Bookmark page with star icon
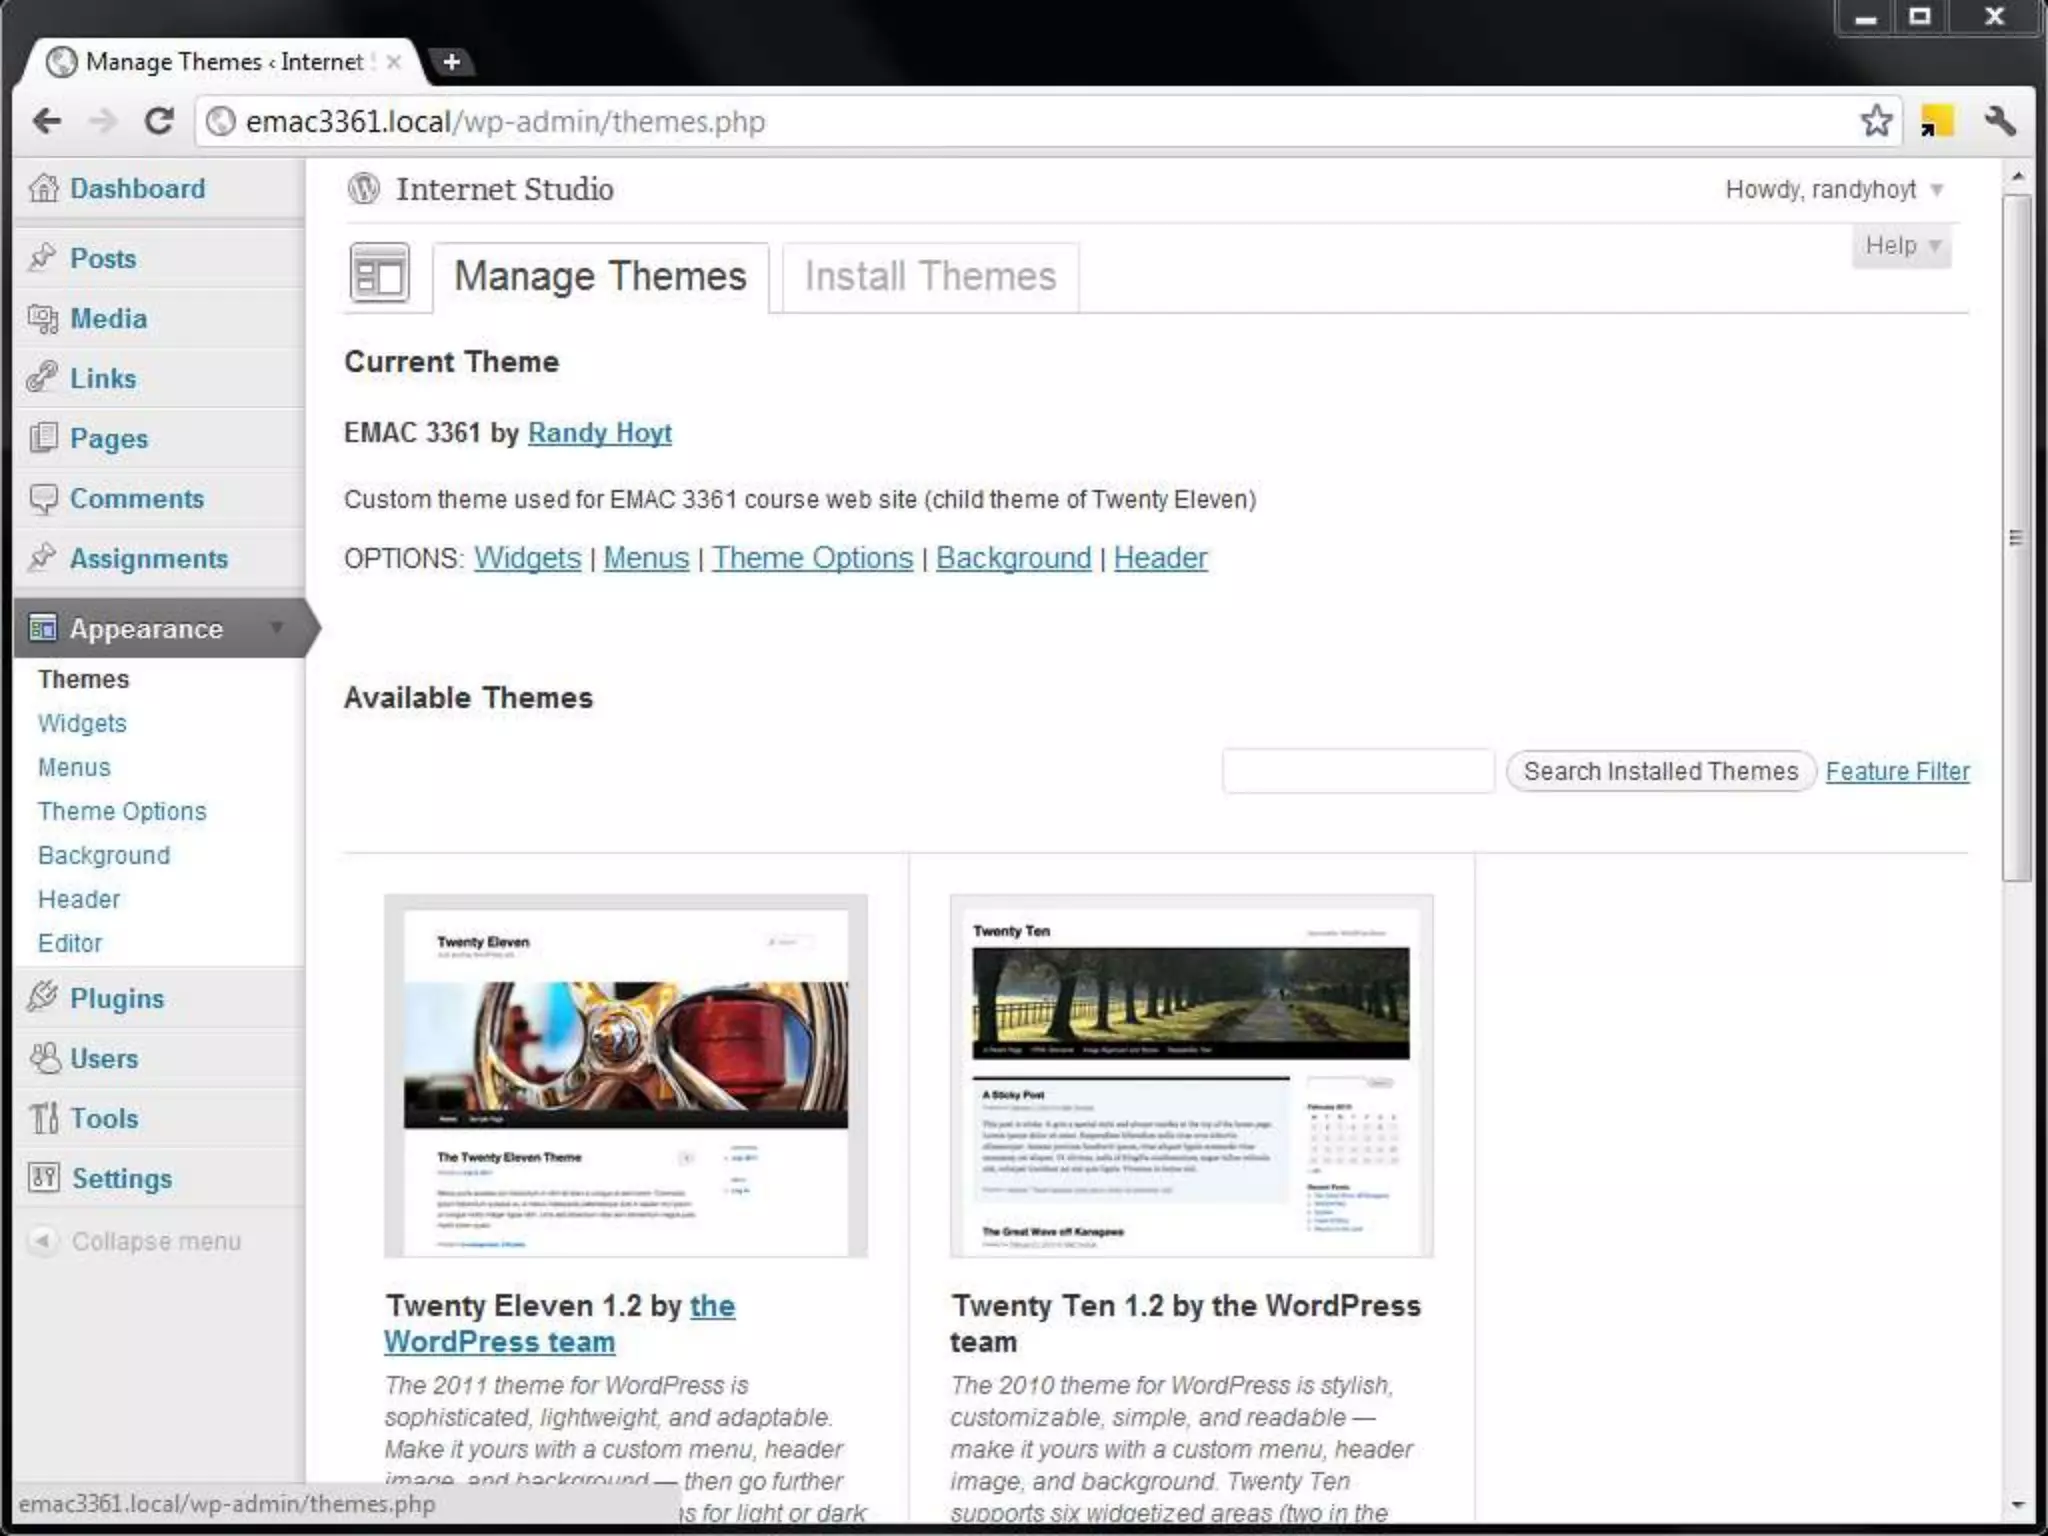 [1876, 121]
